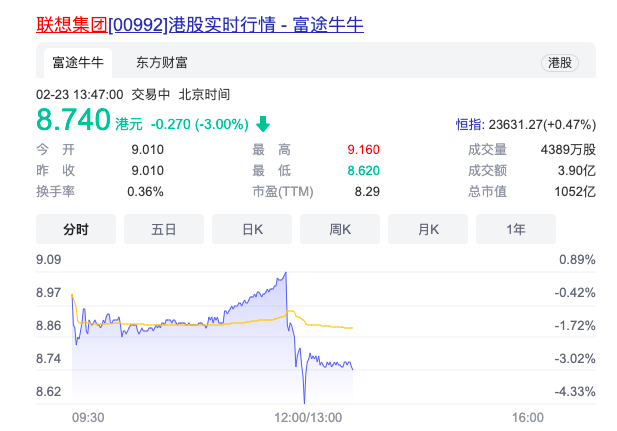Open the 联想集团[00992]港股实时行情 title link
This screenshot has height=431, width=617.
pos(200,24)
